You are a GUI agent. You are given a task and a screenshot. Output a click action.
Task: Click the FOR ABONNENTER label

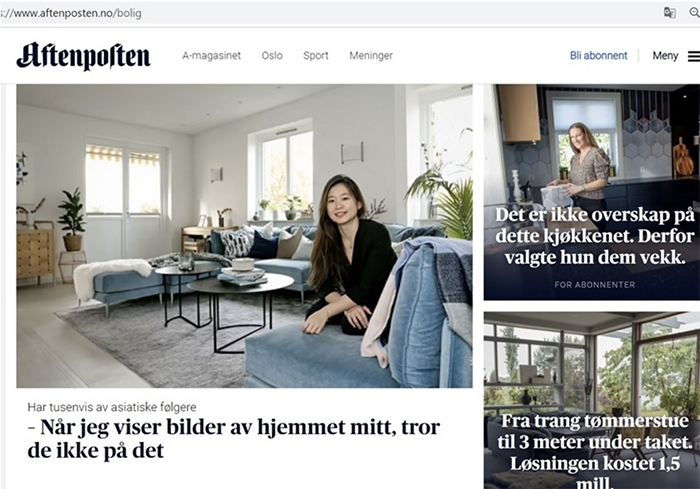[595, 284]
